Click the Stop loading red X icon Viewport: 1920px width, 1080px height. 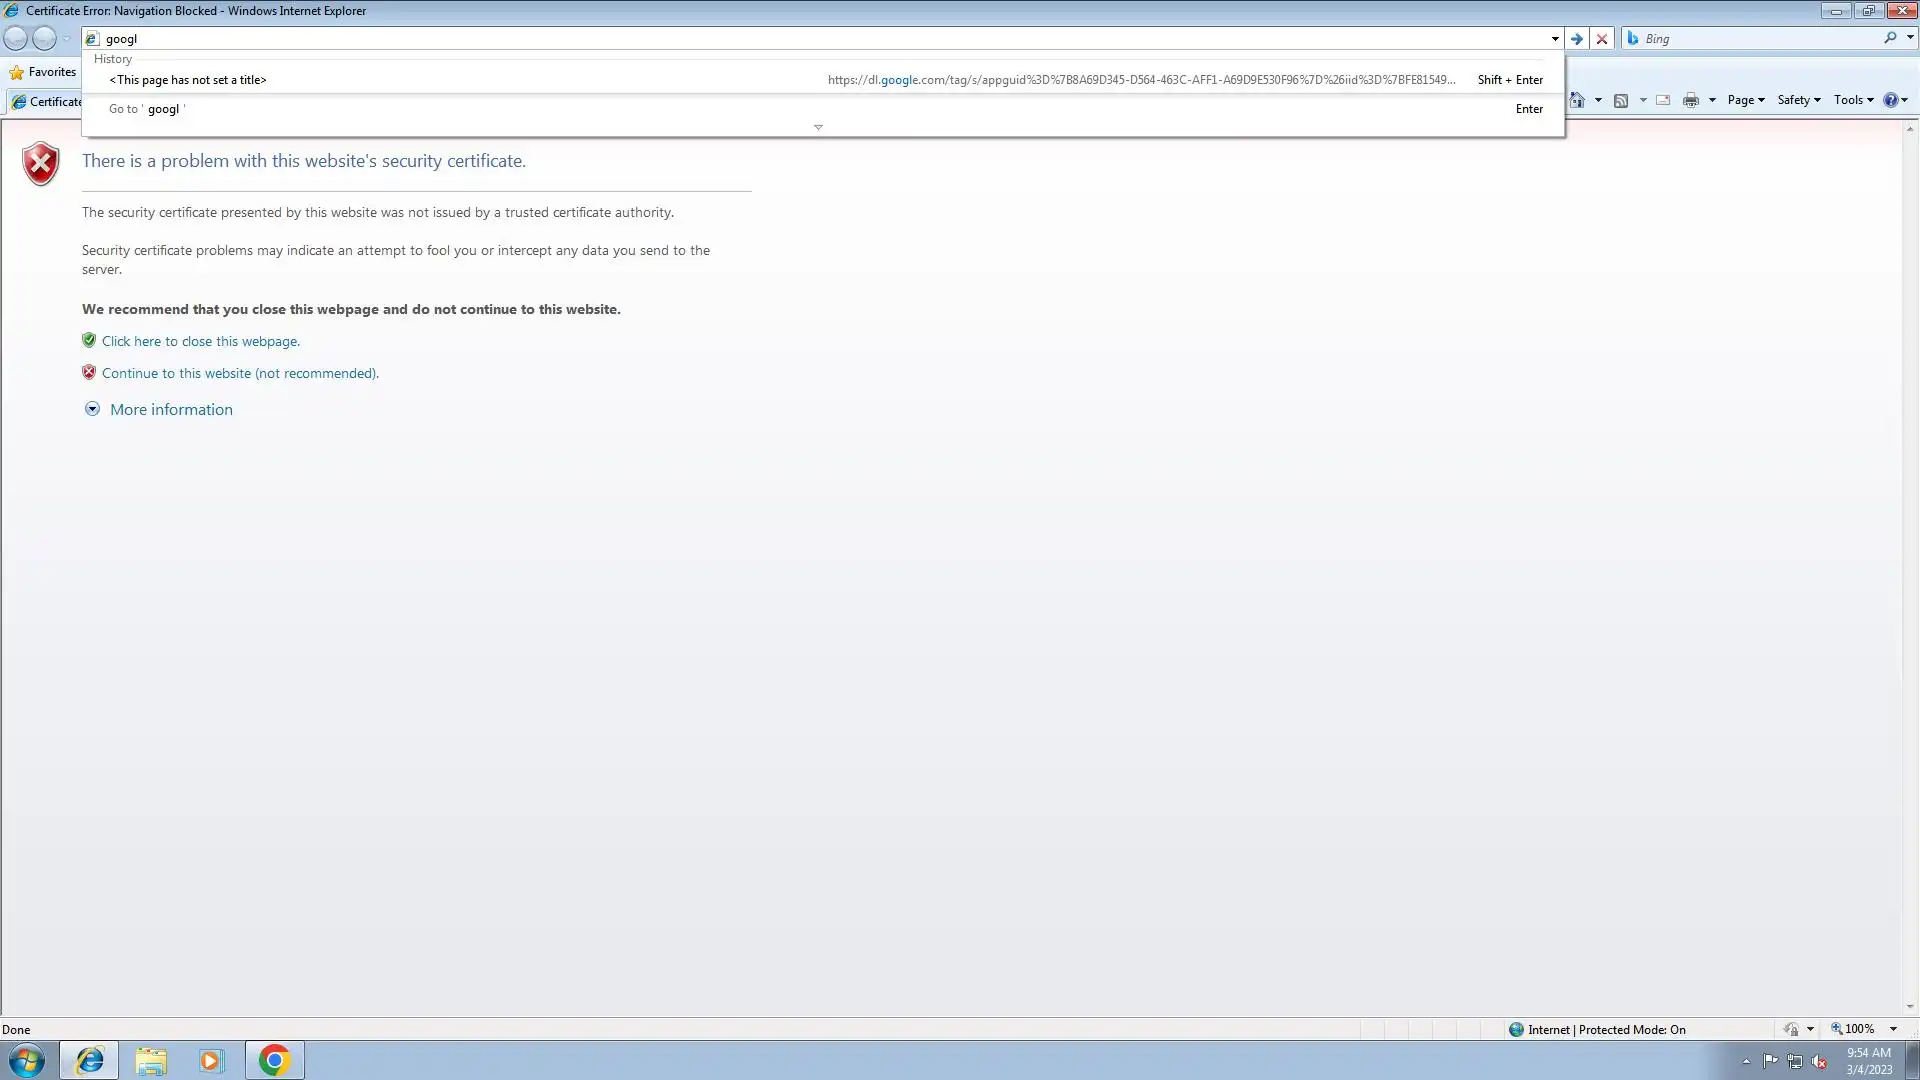pyautogui.click(x=1602, y=39)
